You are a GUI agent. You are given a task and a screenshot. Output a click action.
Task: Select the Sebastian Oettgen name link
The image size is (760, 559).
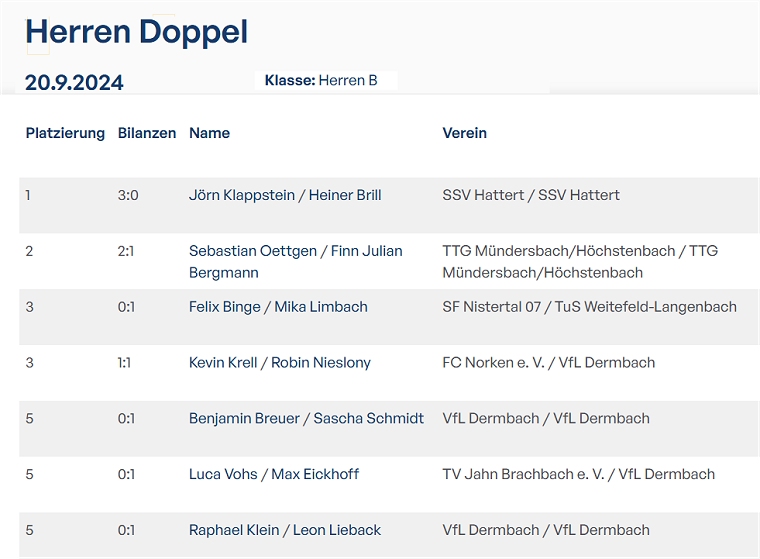point(252,251)
